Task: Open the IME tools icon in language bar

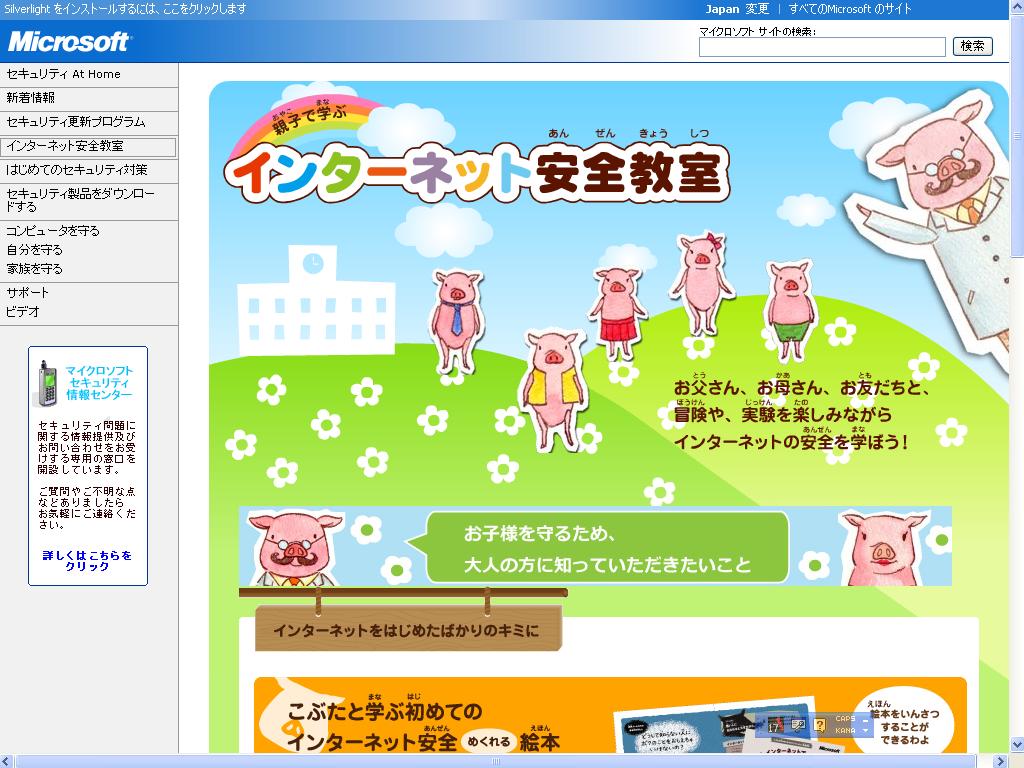Action: 798,726
